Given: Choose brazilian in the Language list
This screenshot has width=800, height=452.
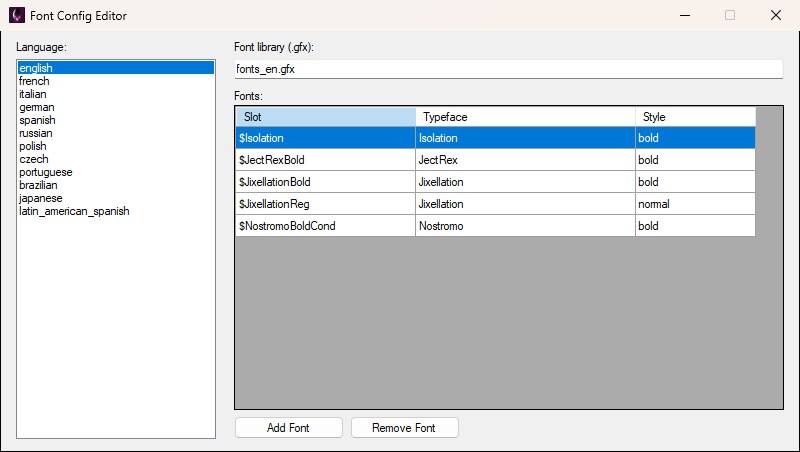Looking at the screenshot, I should pyautogui.click(x=116, y=185).
